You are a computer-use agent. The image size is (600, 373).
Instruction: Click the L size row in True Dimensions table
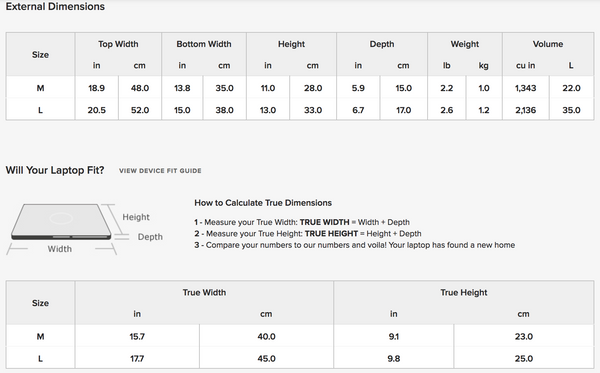(x=300, y=358)
